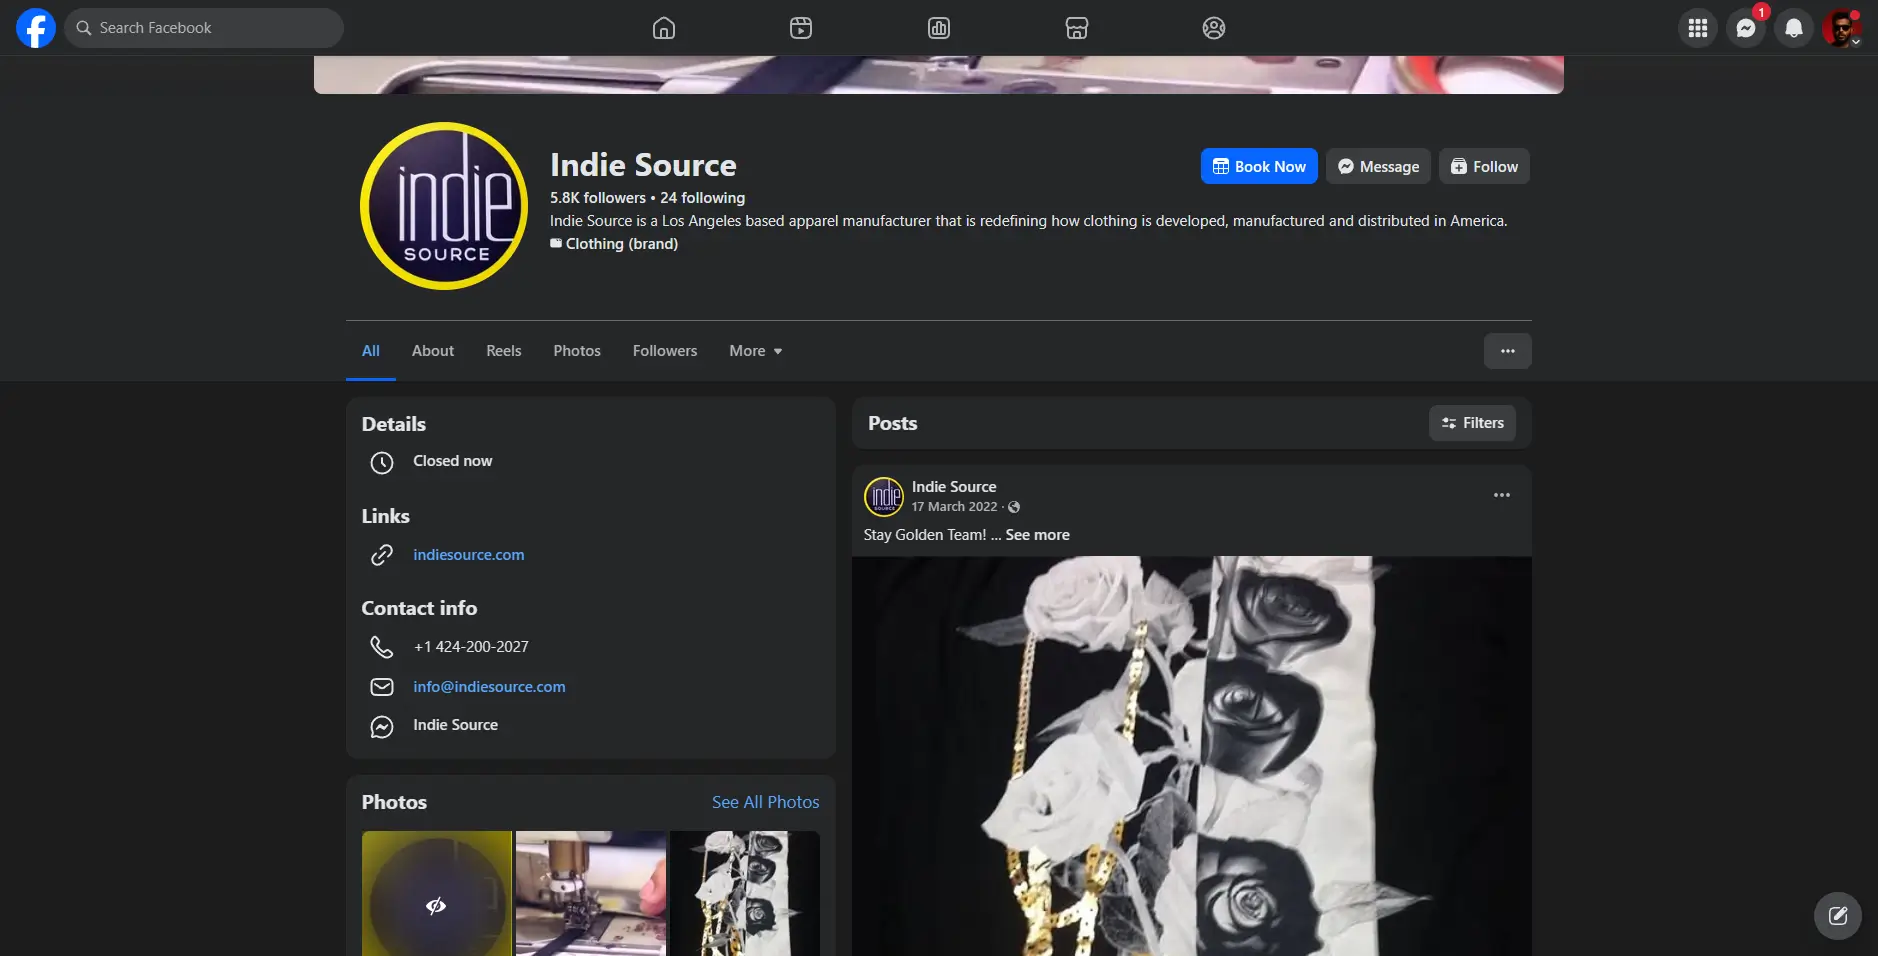Open the page options three-dots button
The image size is (1878, 956).
click(x=1508, y=351)
